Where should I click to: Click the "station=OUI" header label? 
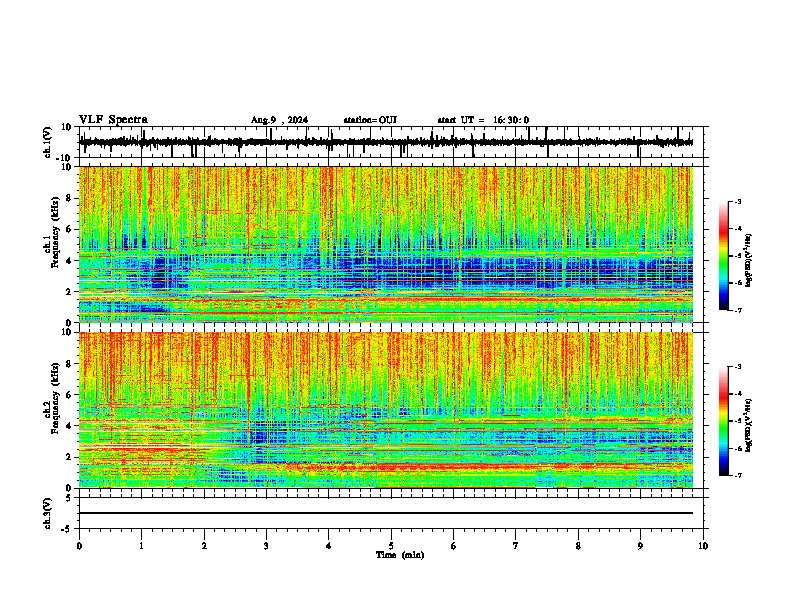370,120
